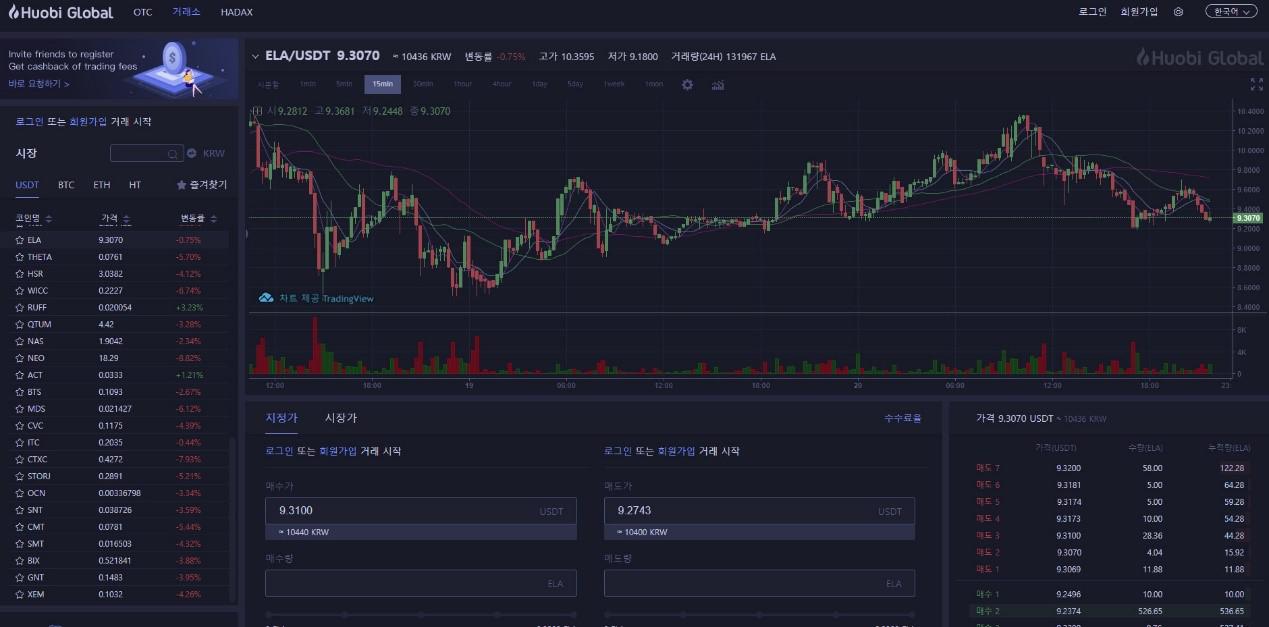This screenshot has height=627, width=1269.
Task: Open the 한국어 language dropdown
Action: (1231, 12)
